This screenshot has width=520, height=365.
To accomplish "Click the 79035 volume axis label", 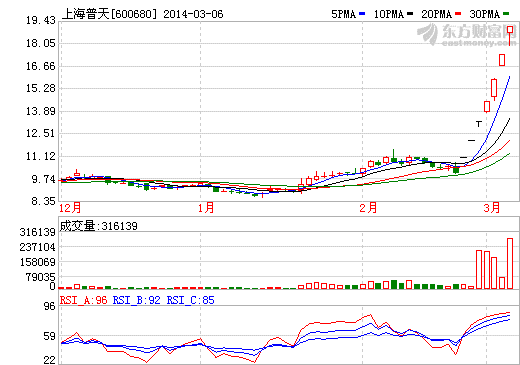I will pos(40,277).
